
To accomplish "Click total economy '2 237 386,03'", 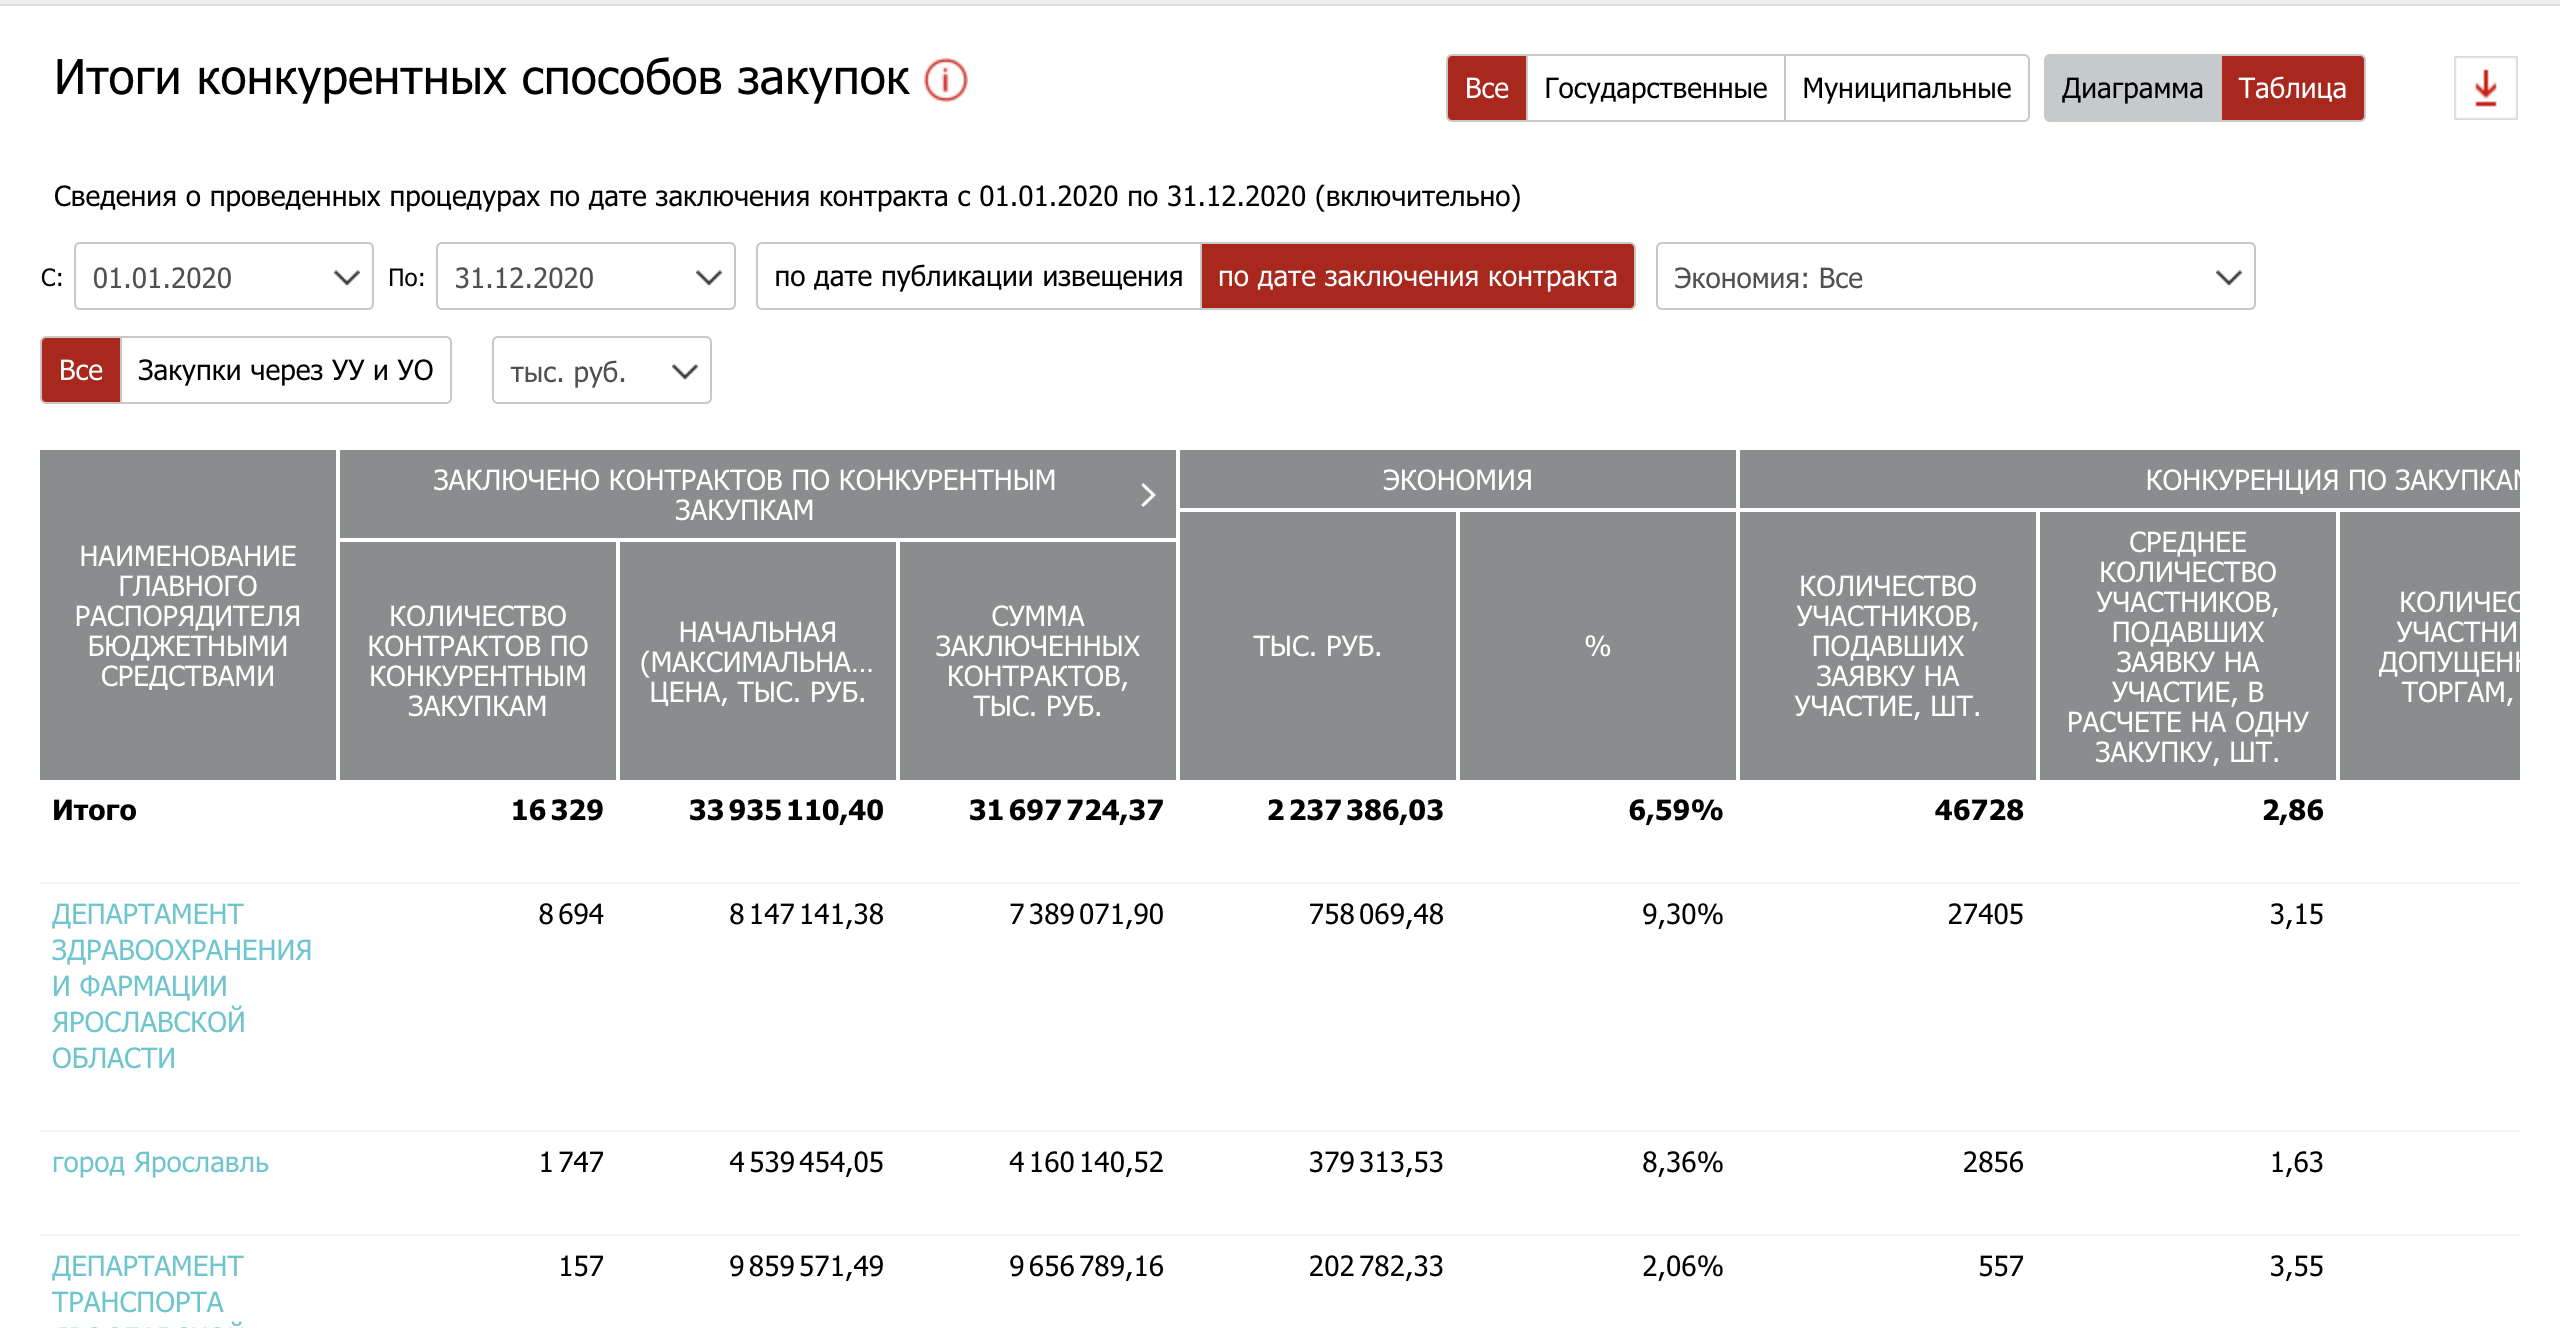I will [x=1355, y=810].
